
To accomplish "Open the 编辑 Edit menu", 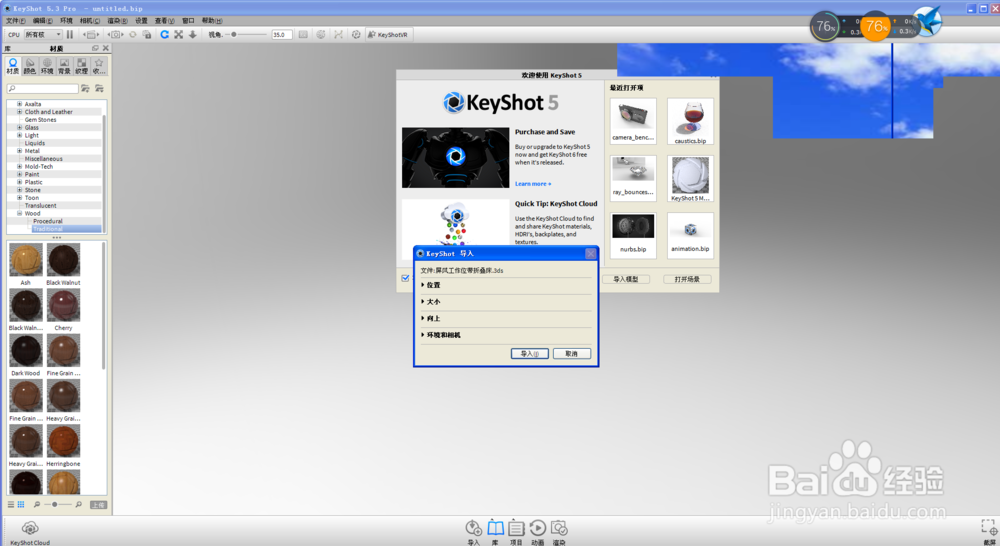I will point(43,20).
